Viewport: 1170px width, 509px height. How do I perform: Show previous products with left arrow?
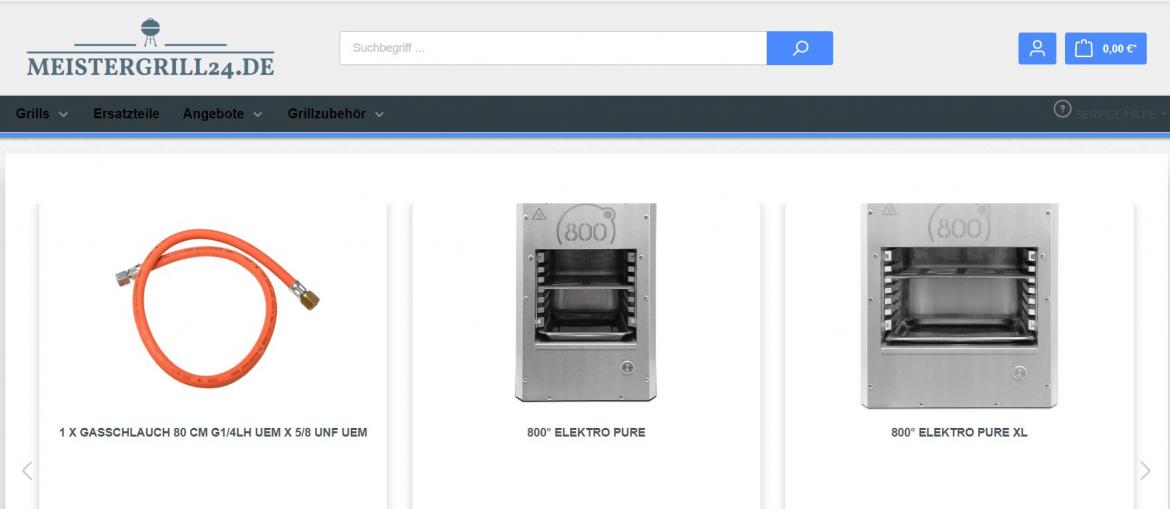[27, 470]
